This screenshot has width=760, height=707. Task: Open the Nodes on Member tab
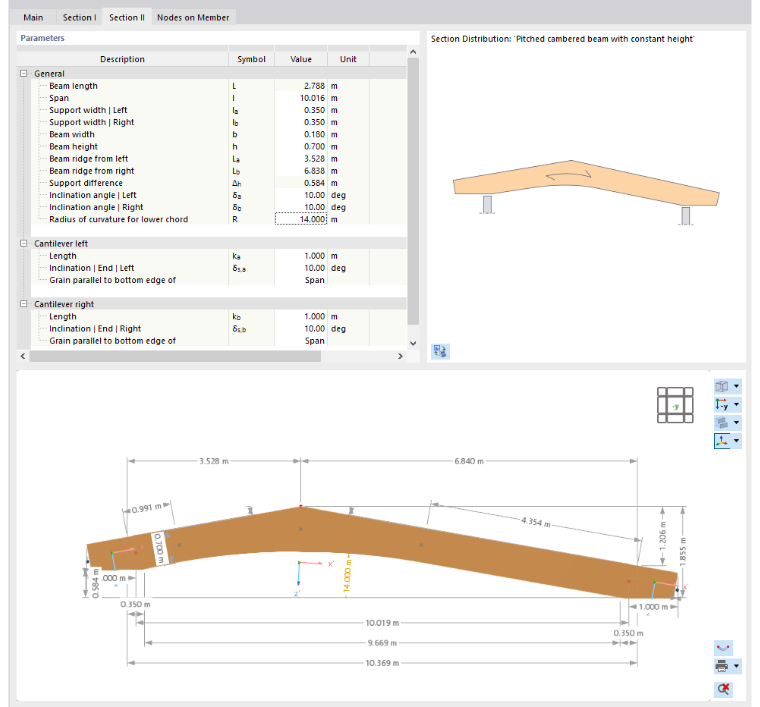pos(193,17)
